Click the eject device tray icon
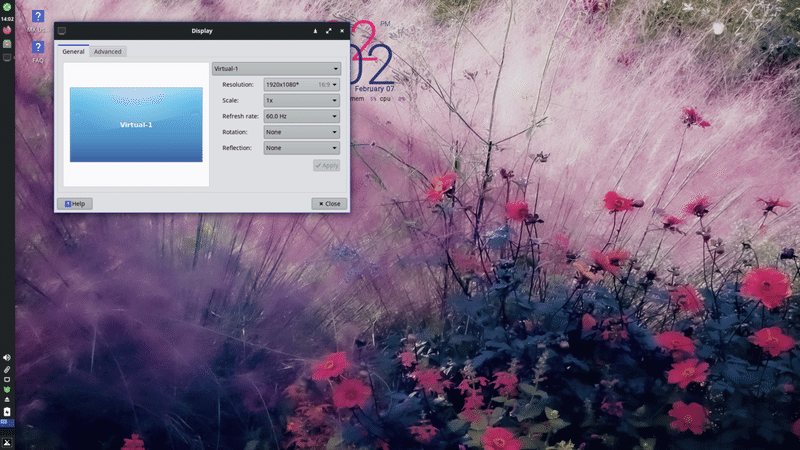Screen dimensions: 800x450 (x=7, y=400)
